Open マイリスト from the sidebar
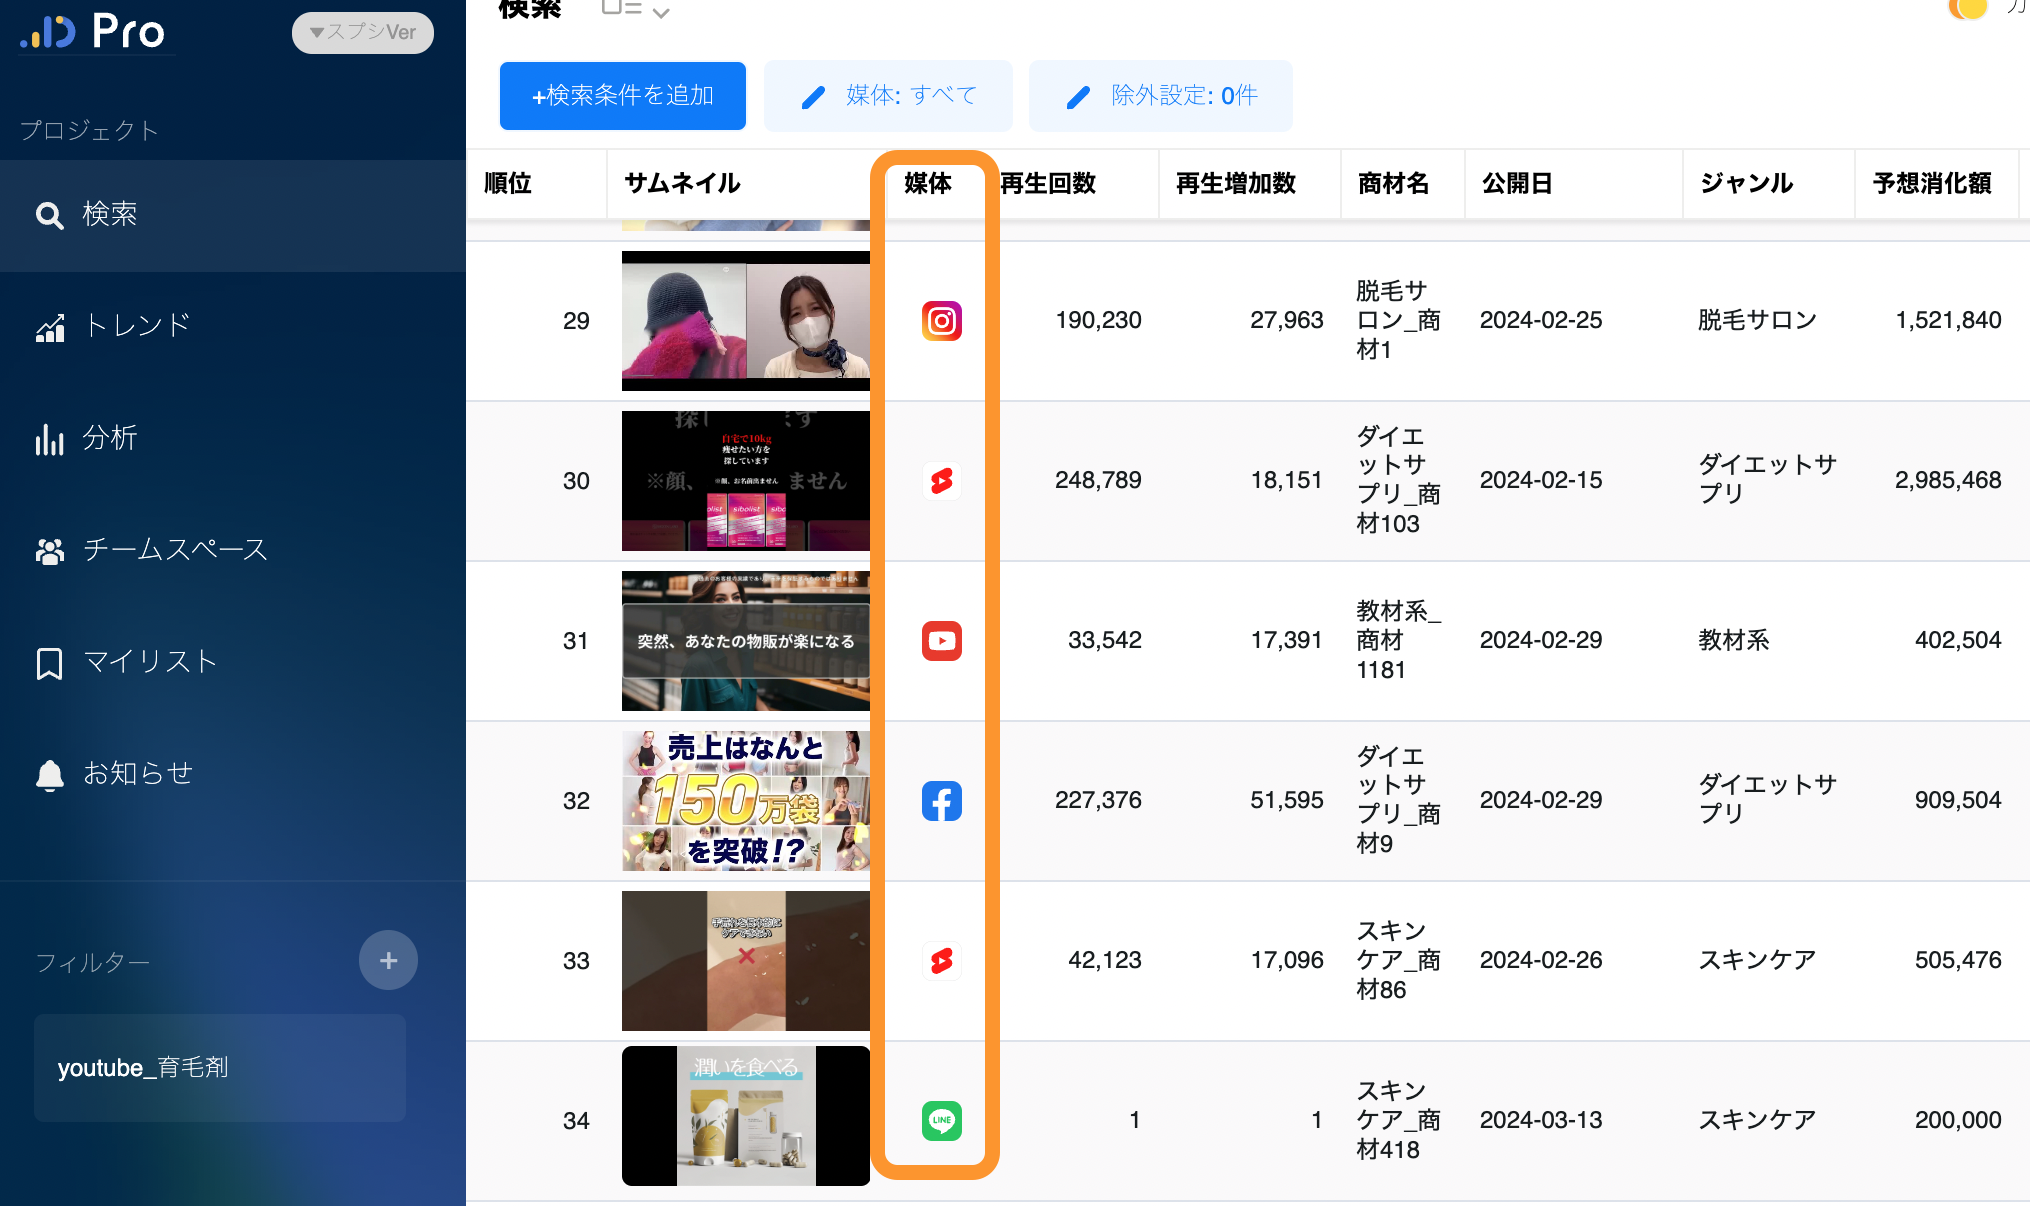This screenshot has height=1206, width=2030. 149,662
